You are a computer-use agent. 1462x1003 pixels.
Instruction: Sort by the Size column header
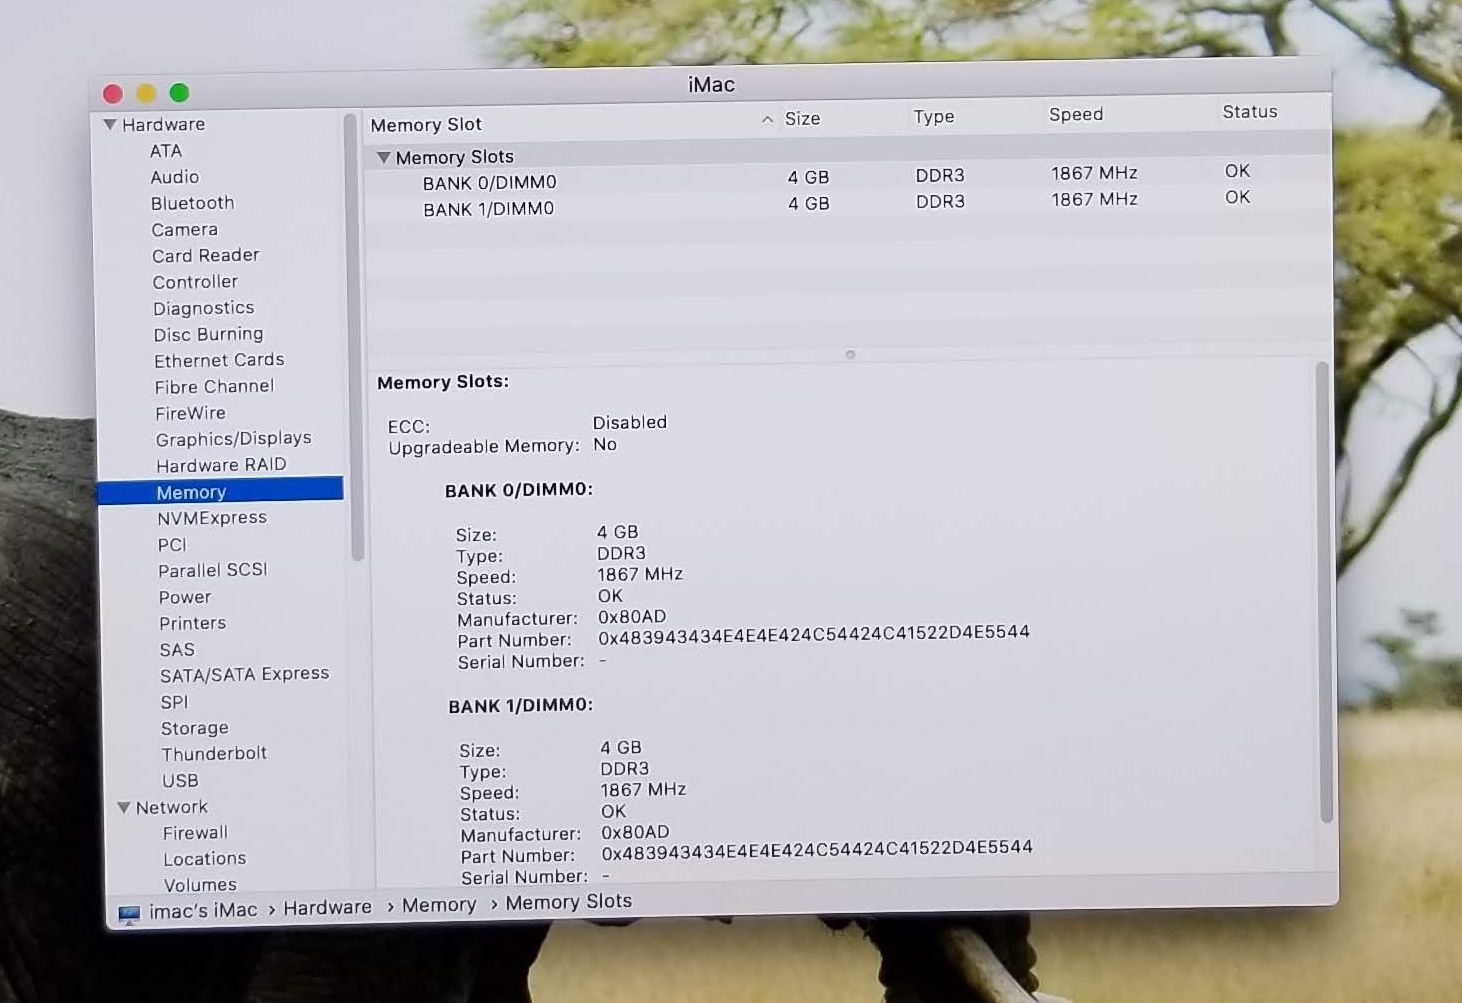802,119
